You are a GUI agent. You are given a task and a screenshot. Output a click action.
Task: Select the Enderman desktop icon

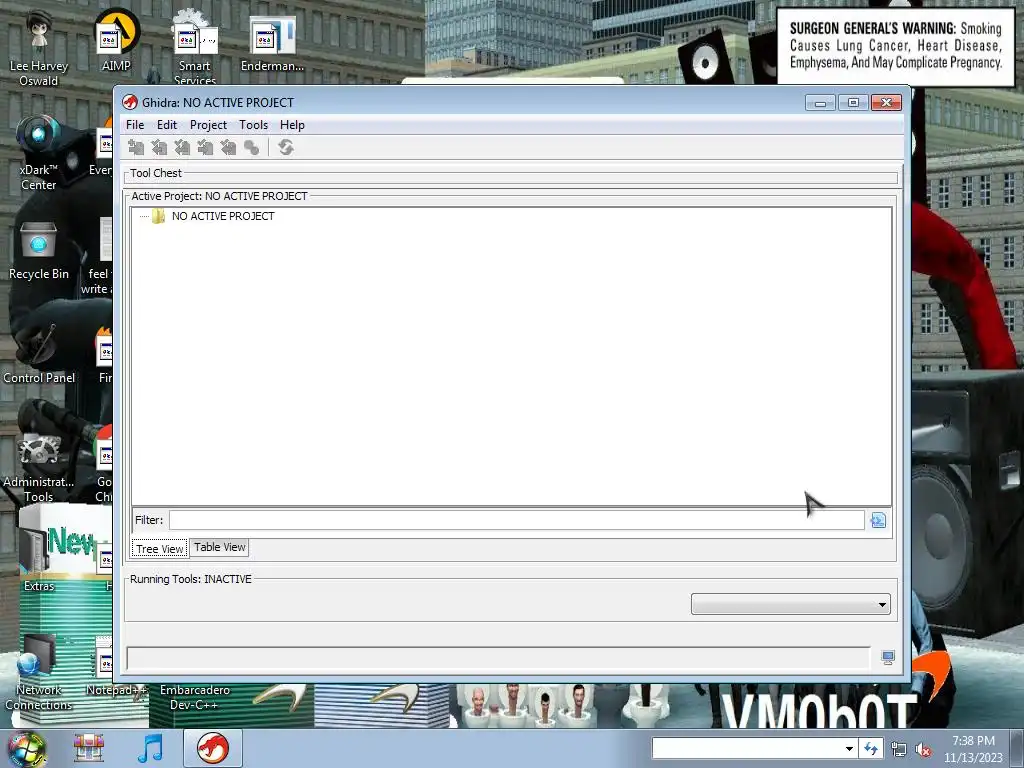272,43
